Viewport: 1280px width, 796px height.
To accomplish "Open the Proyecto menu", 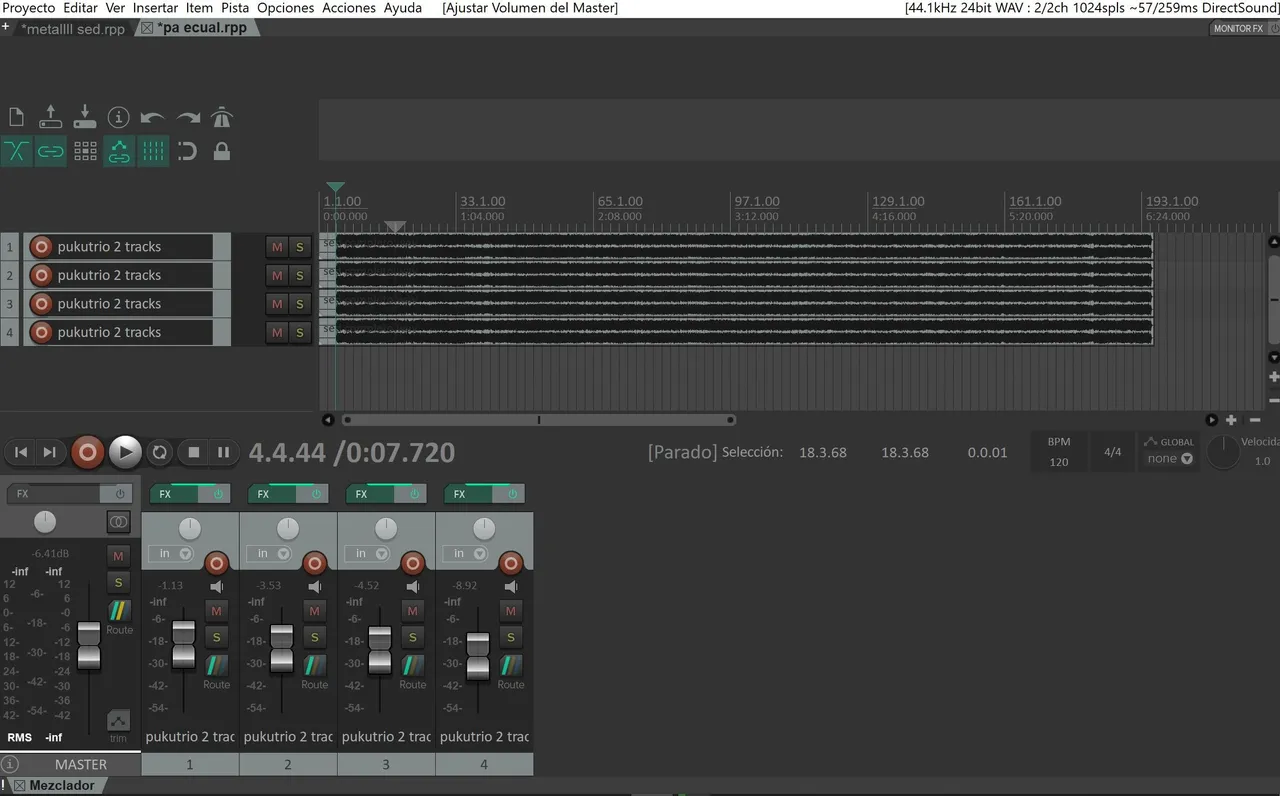I will pyautogui.click(x=29, y=8).
